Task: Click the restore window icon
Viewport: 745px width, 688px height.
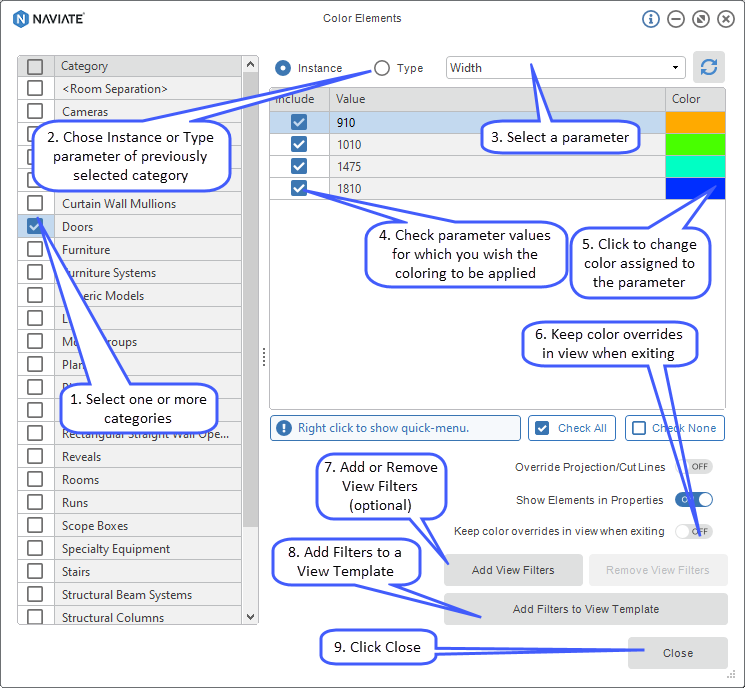Action: click(701, 19)
